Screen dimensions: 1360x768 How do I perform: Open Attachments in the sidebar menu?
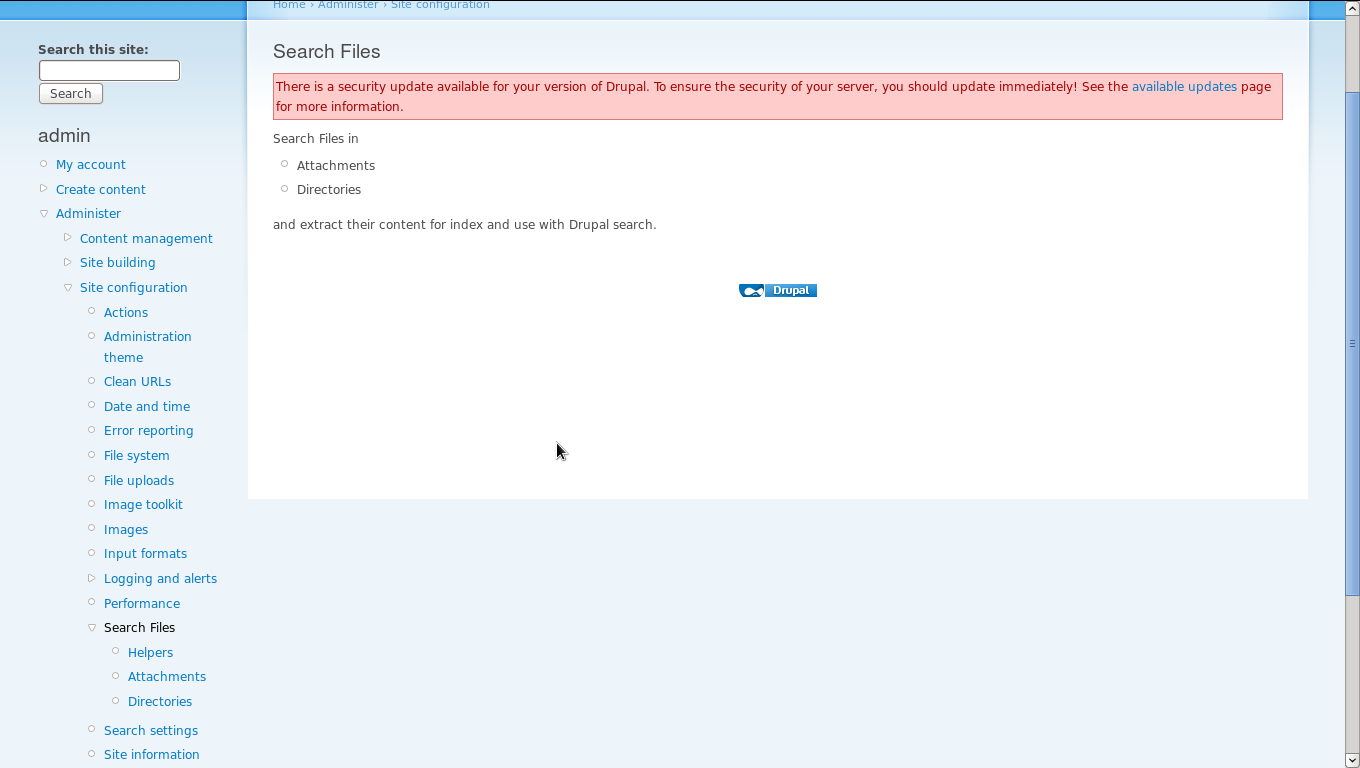167,677
